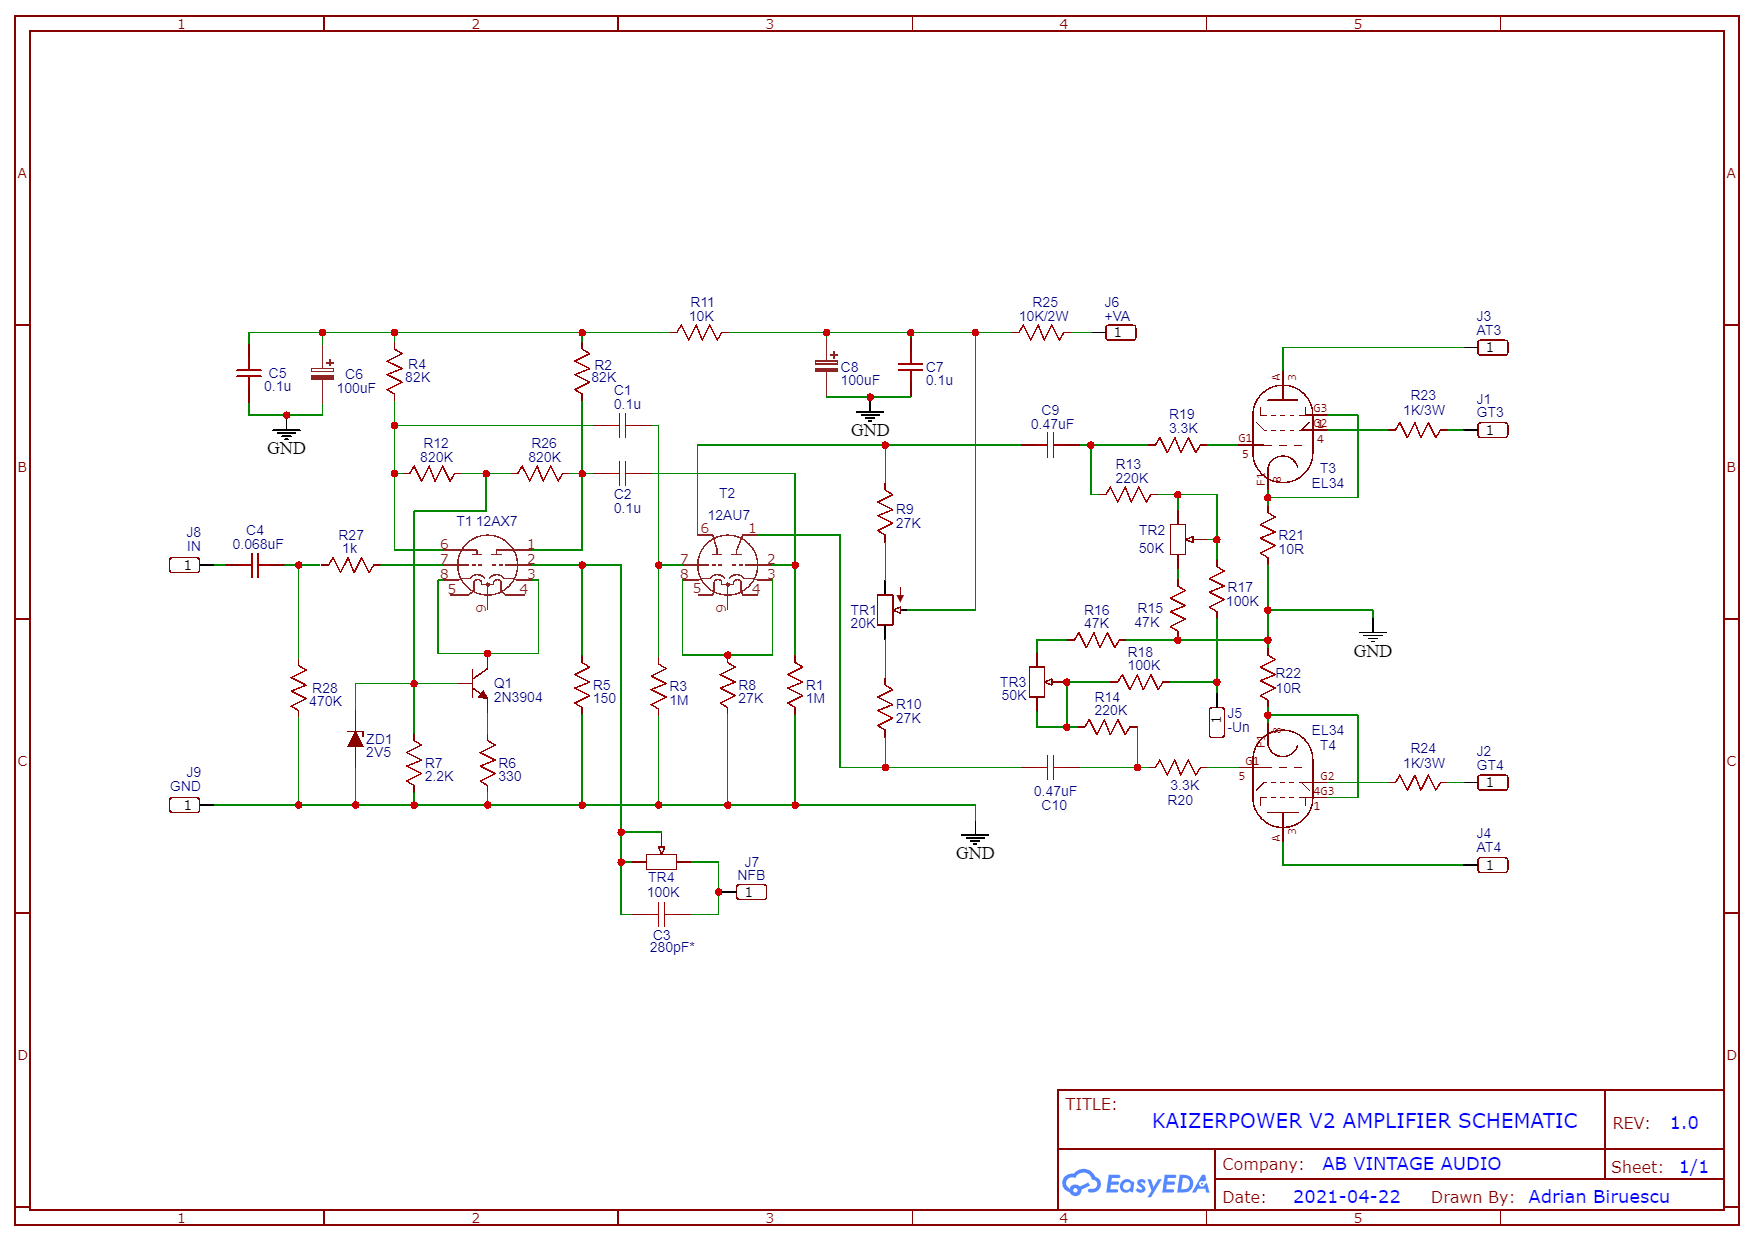Image resolution: width=1754 pixels, height=1240 pixels.
Task: Click the title text KAIZERPOWER V2 AMPLIFIER SCHEMATIC
Action: tap(1365, 1121)
